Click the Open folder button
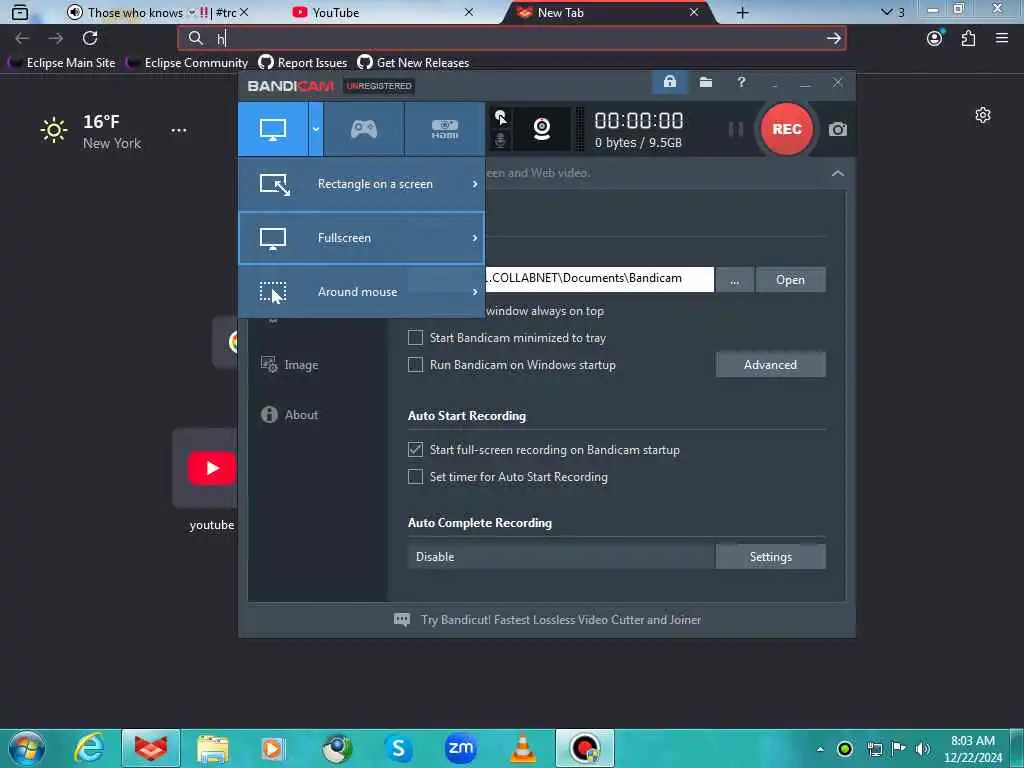The image size is (1024, 768). click(x=790, y=280)
